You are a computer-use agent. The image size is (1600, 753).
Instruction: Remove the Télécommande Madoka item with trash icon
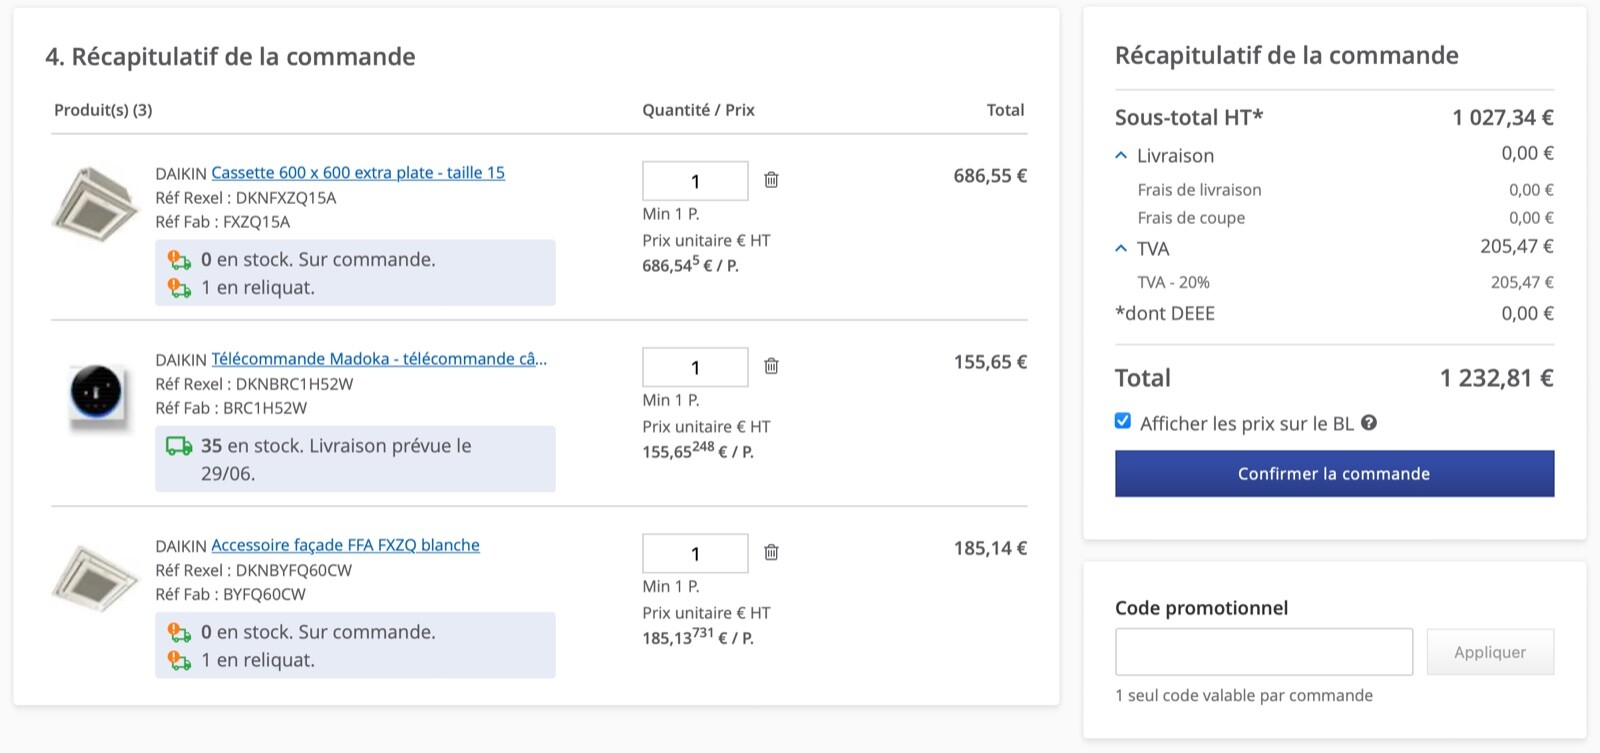[771, 366]
